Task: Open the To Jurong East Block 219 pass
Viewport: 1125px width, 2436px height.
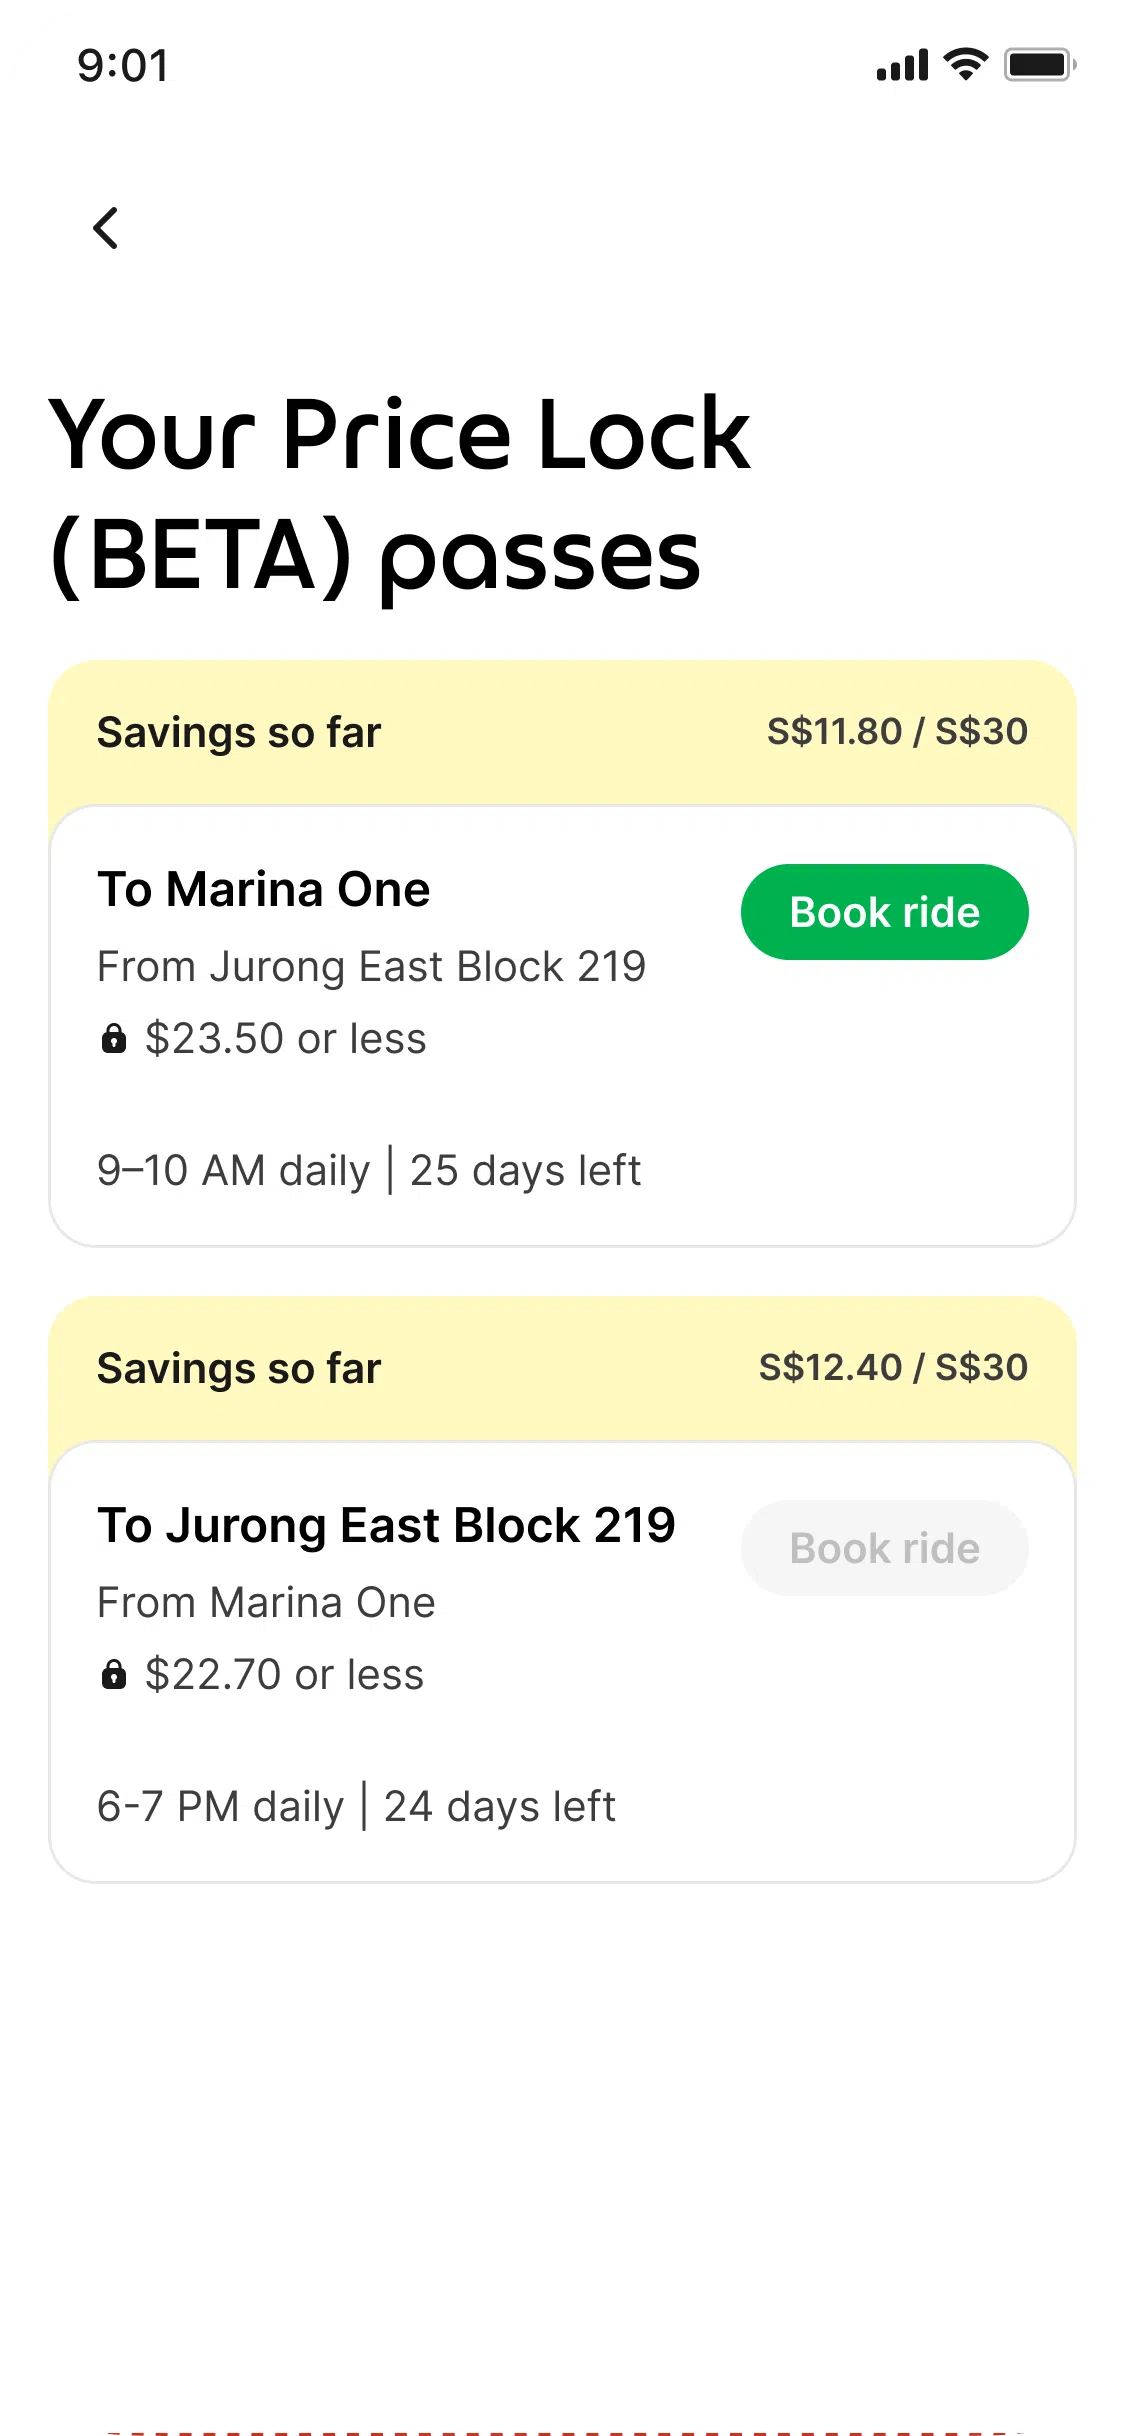Action: 386,1526
